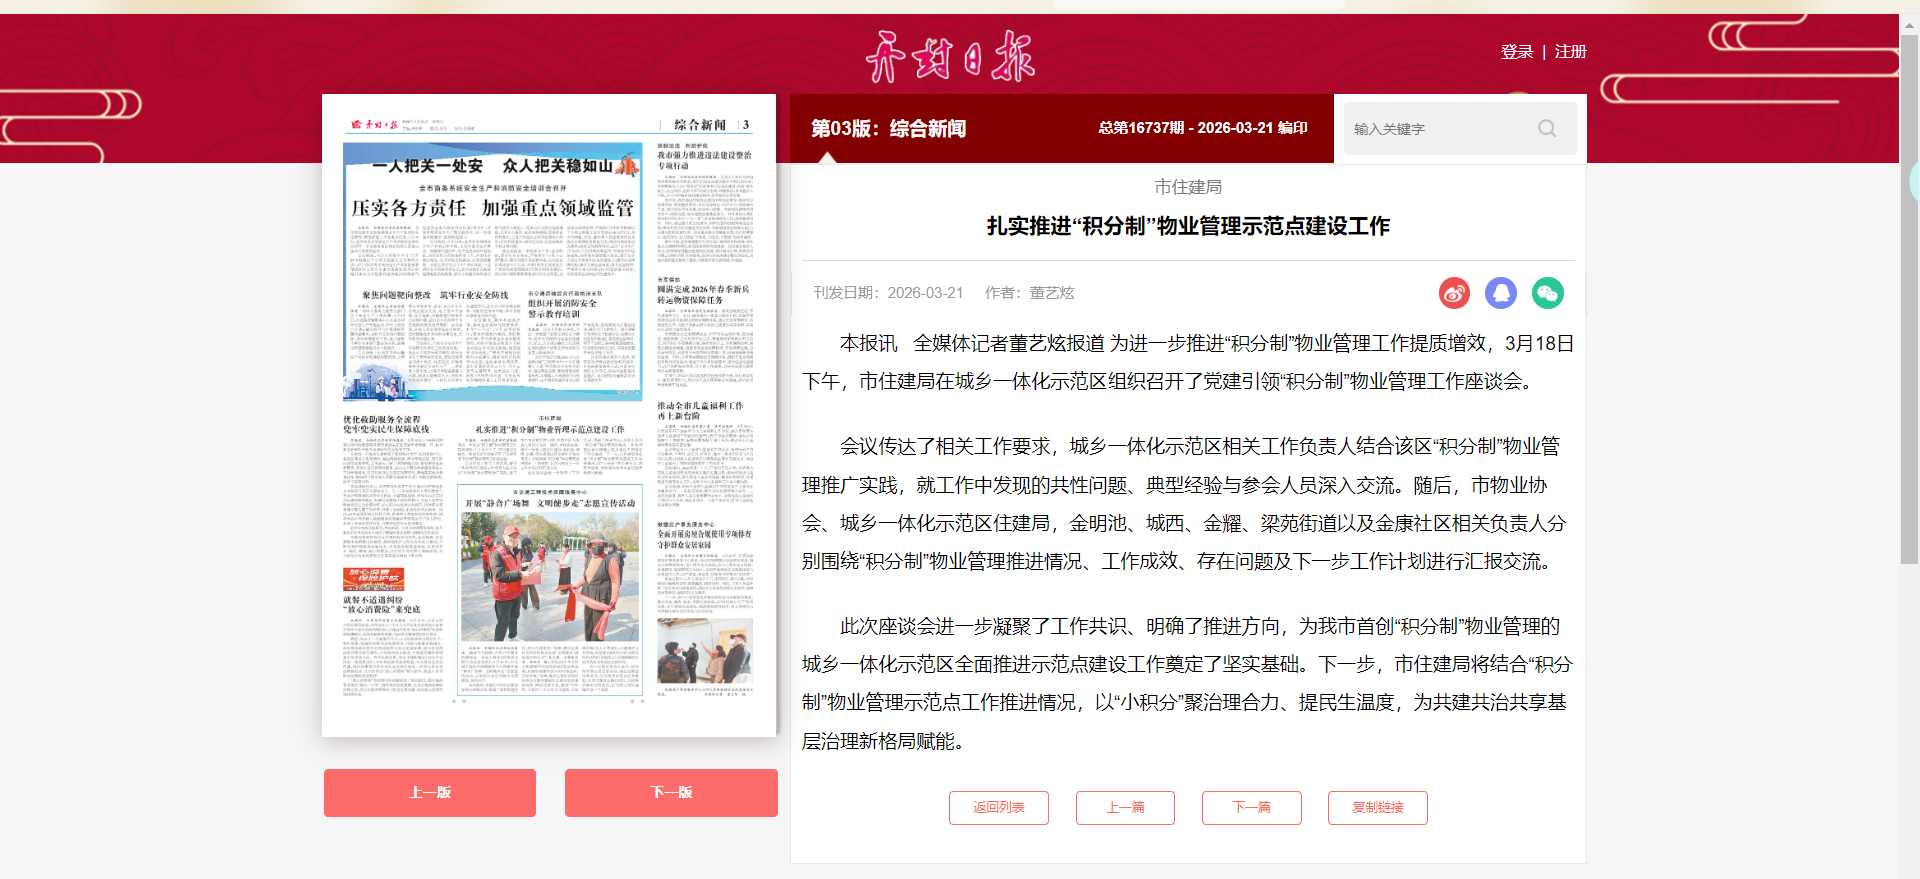Click the Weibo share icon
This screenshot has height=879, width=1920.
tap(1454, 293)
